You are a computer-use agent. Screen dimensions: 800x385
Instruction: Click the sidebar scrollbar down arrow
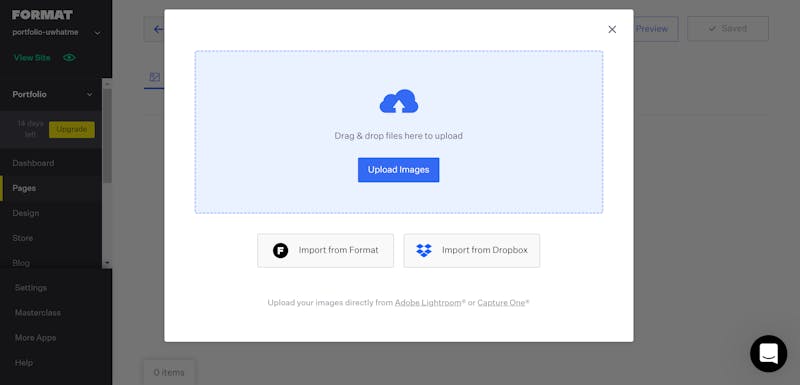click(x=107, y=263)
